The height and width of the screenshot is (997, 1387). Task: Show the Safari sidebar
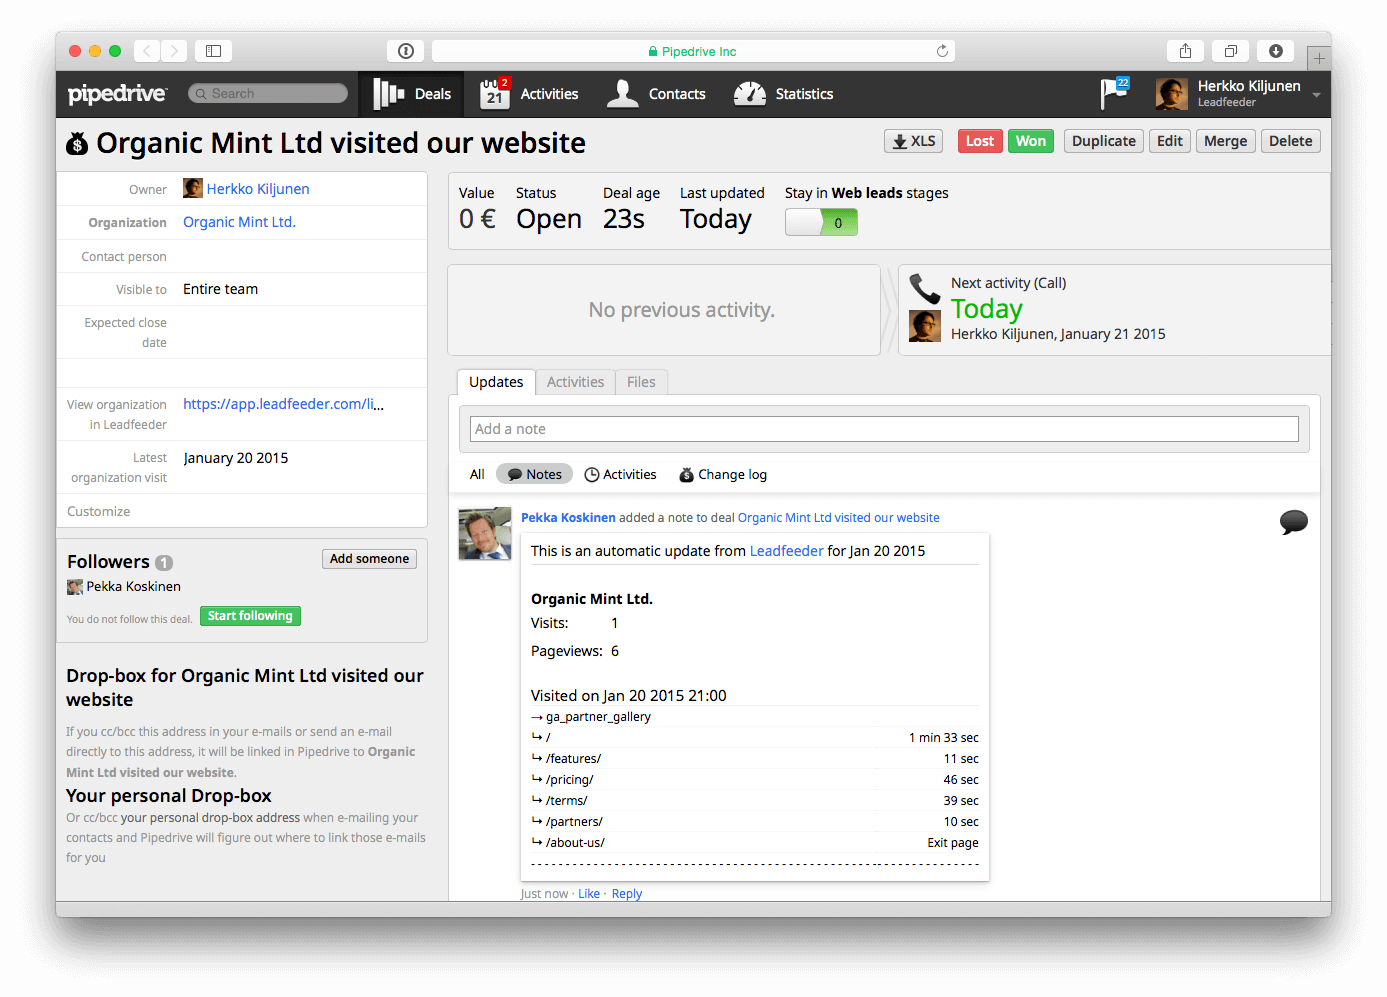coord(213,51)
